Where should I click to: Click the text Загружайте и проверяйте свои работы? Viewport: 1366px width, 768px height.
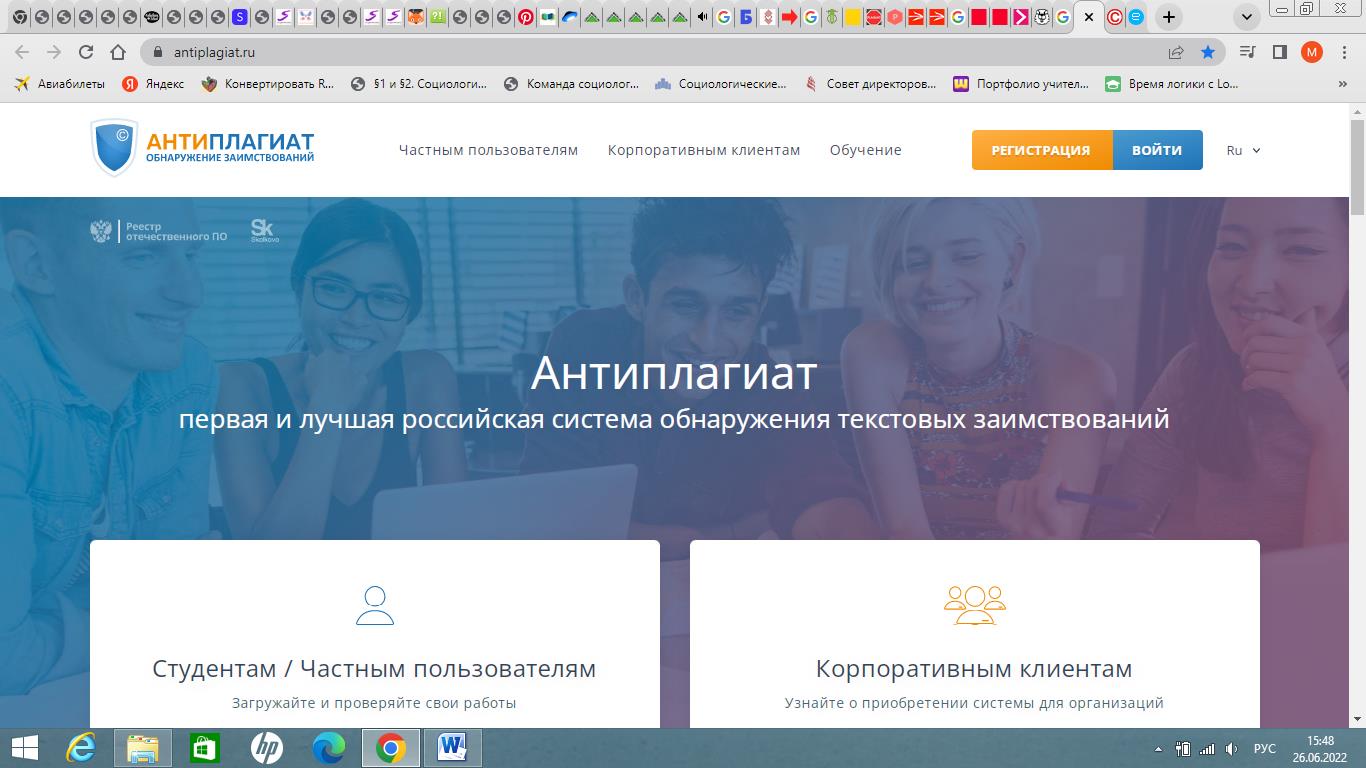[374, 703]
